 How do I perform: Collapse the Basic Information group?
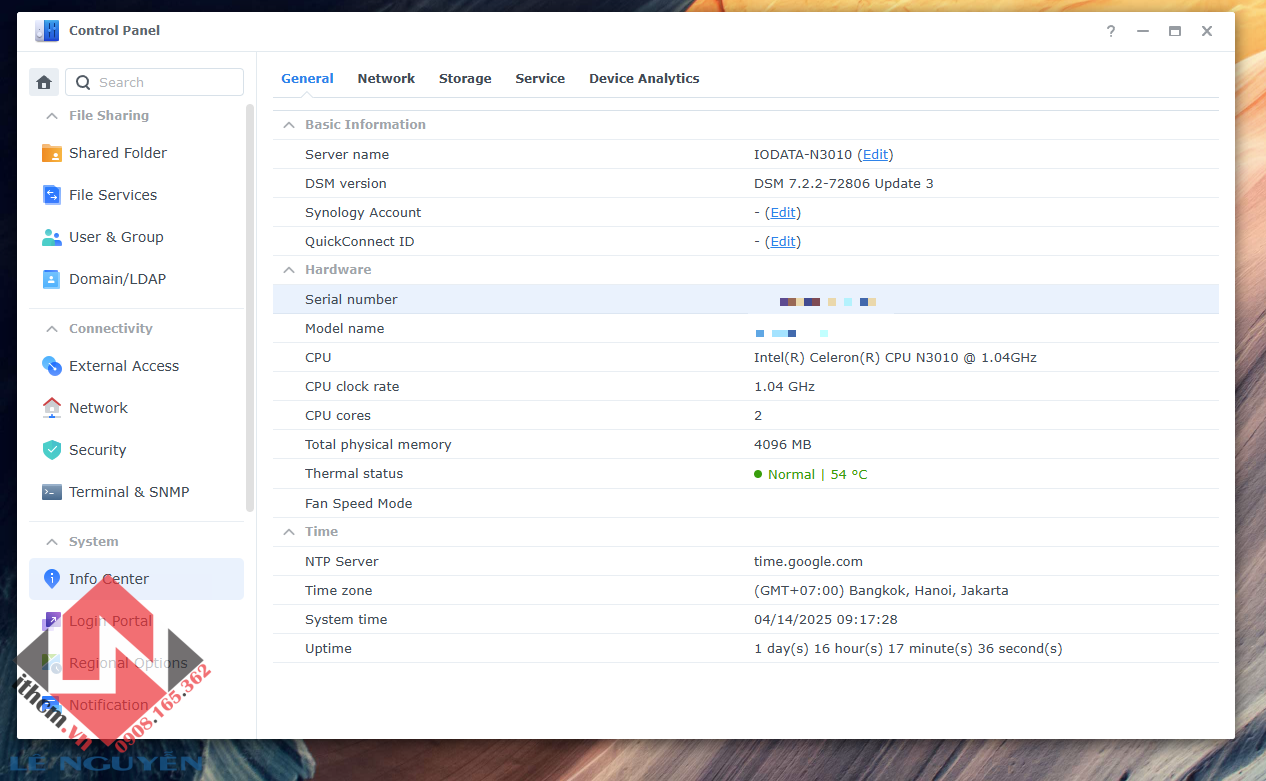coord(289,125)
